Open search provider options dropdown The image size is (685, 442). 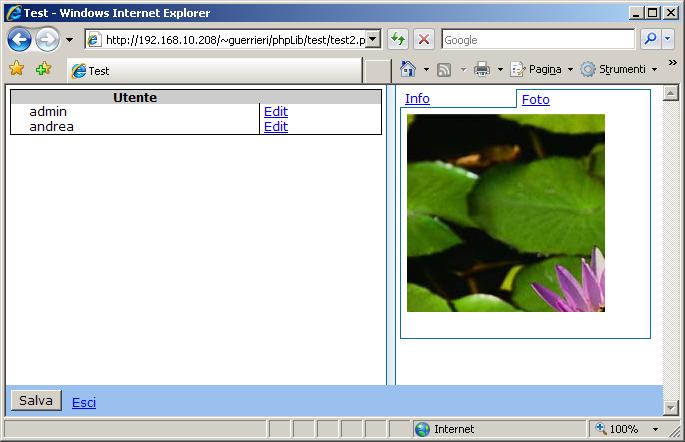(668, 39)
